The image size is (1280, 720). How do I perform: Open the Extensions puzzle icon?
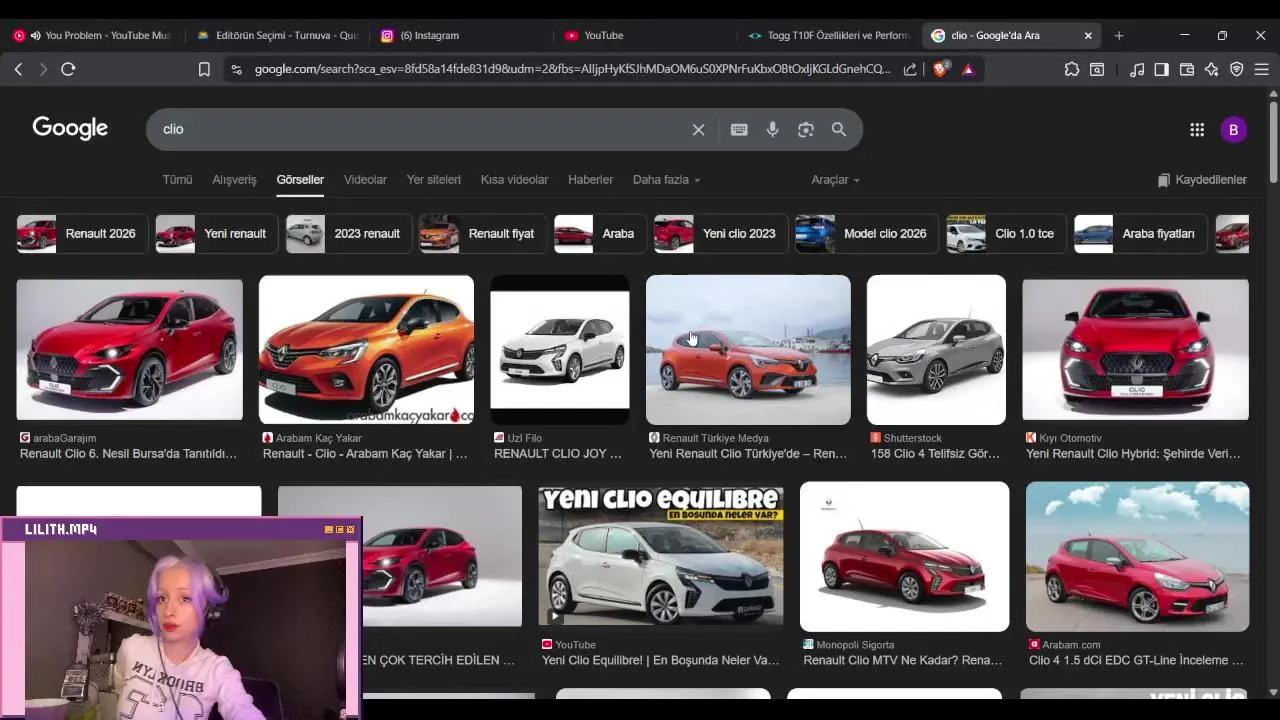point(1072,69)
